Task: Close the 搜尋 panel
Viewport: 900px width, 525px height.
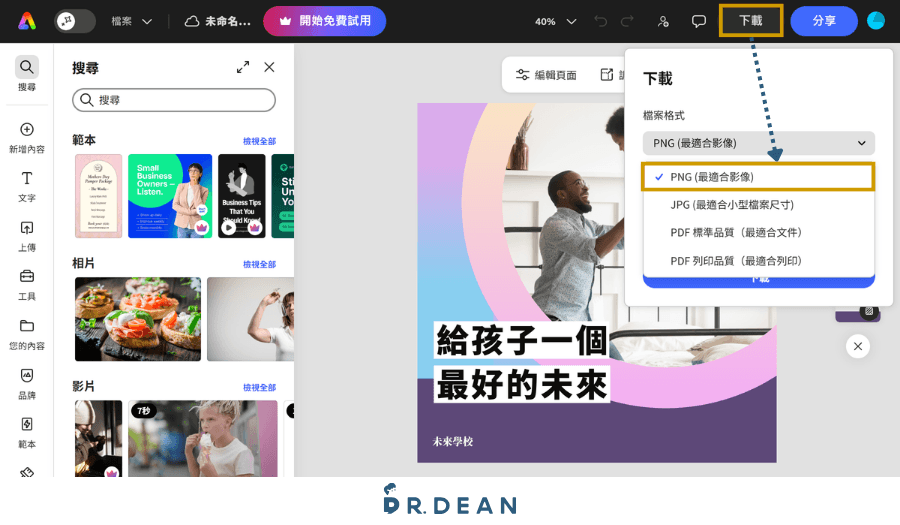Action: [269, 67]
